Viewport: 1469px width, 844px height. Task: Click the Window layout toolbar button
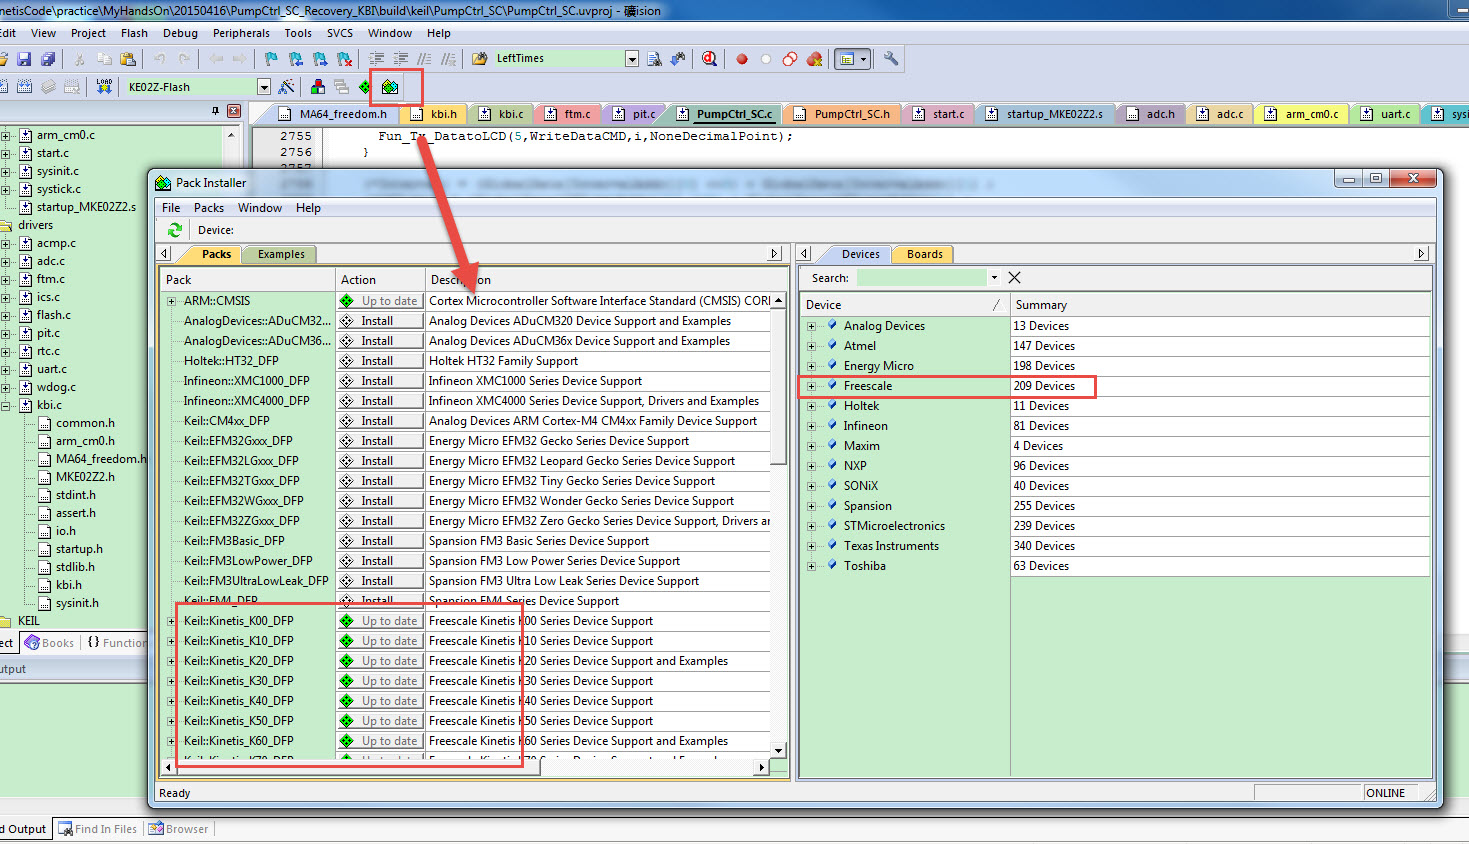(x=852, y=59)
